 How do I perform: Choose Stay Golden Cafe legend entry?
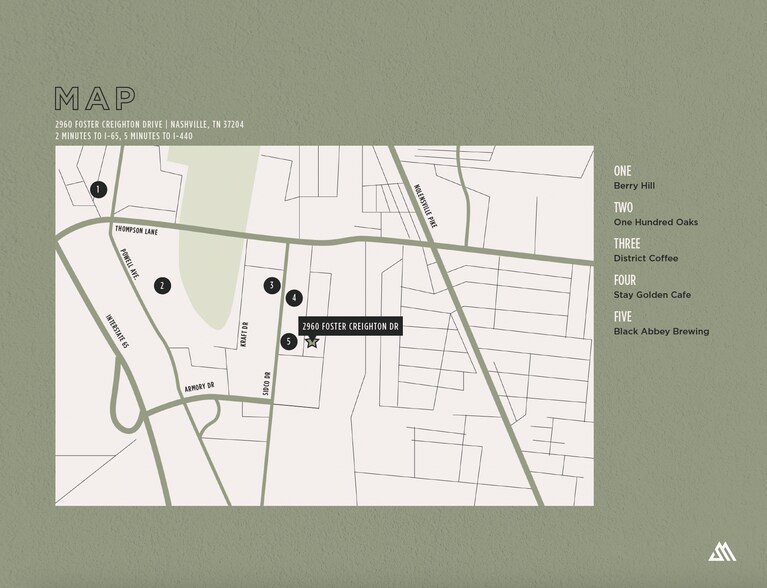651,295
